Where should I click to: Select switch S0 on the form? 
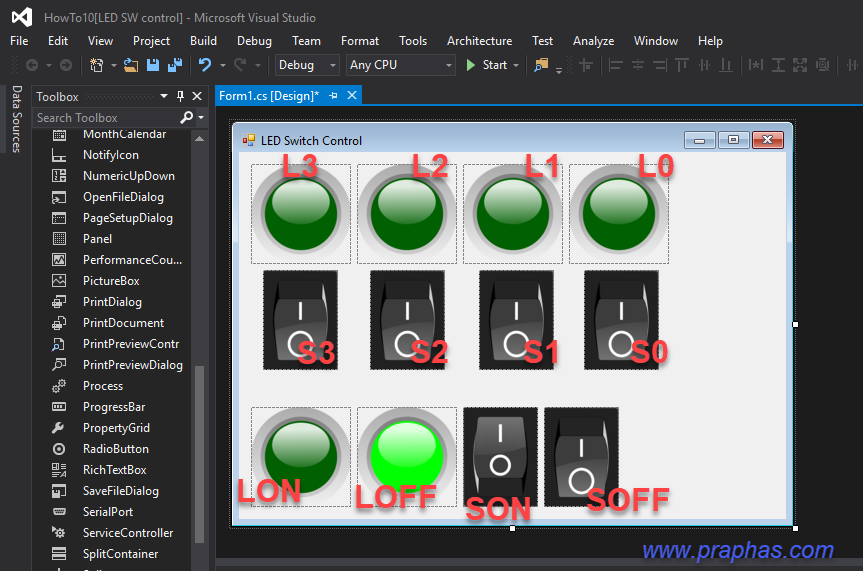coord(621,320)
